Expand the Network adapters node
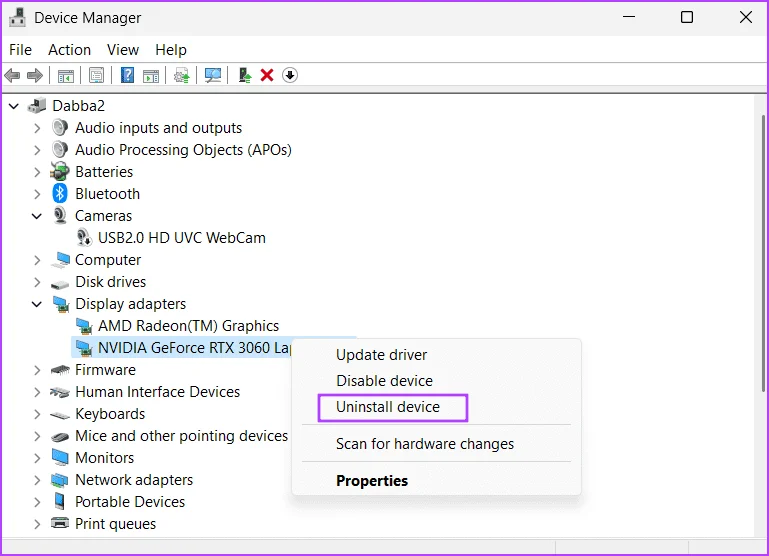Screen dimensions: 769x556 (37, 480)
